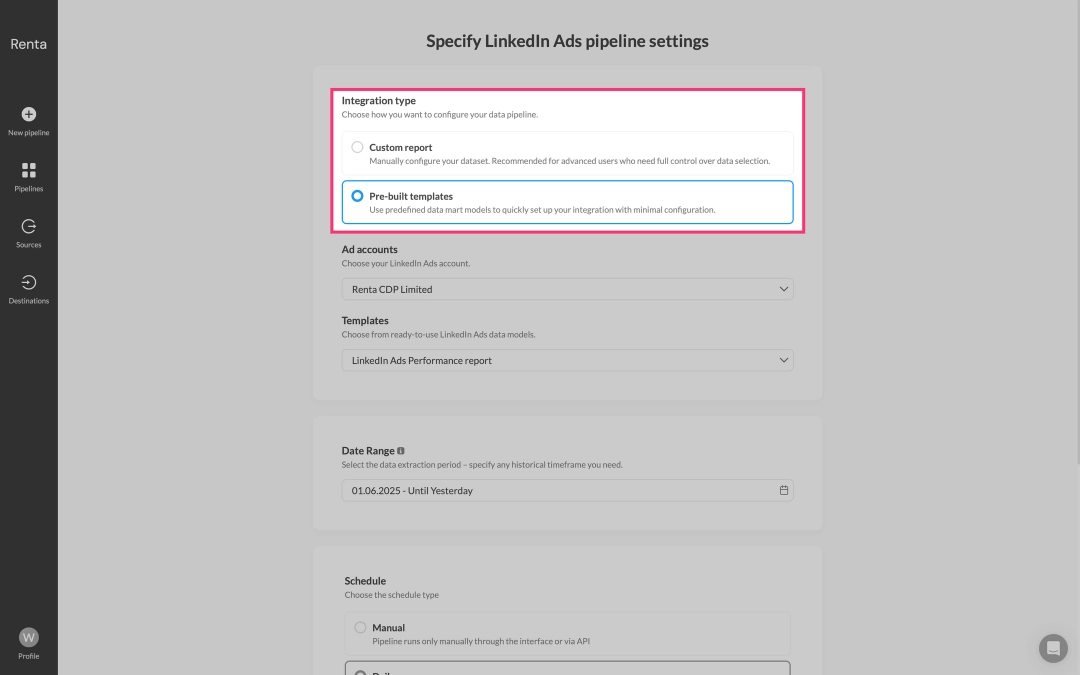
Task: Click the New pipeline sidebar label
Action: (x=29, y=133)
